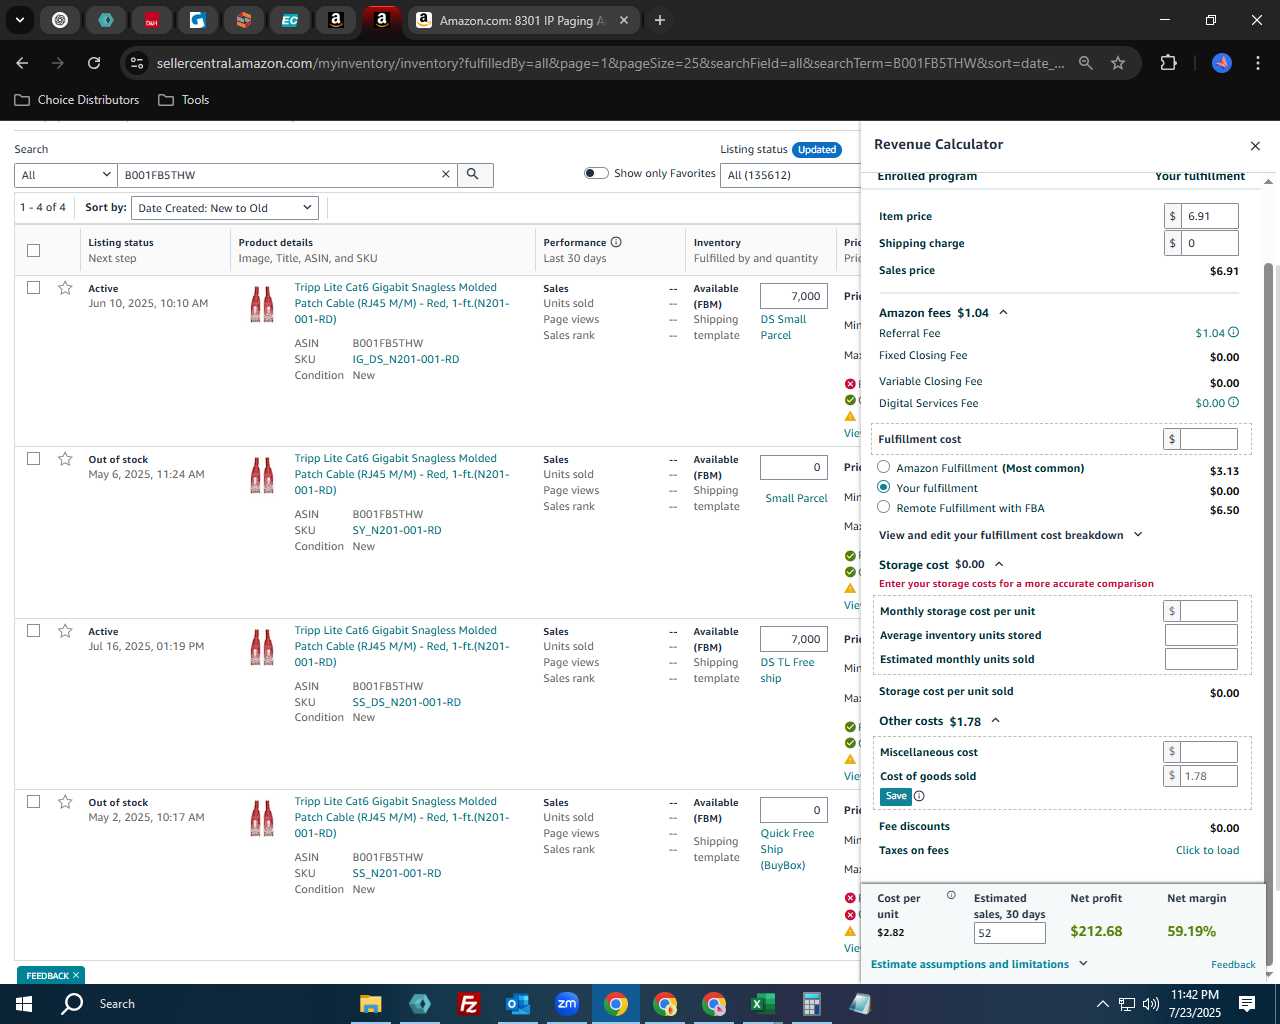Favorite the SY_N201-001-RD listing star
1280x1024 pixels.
65,459
